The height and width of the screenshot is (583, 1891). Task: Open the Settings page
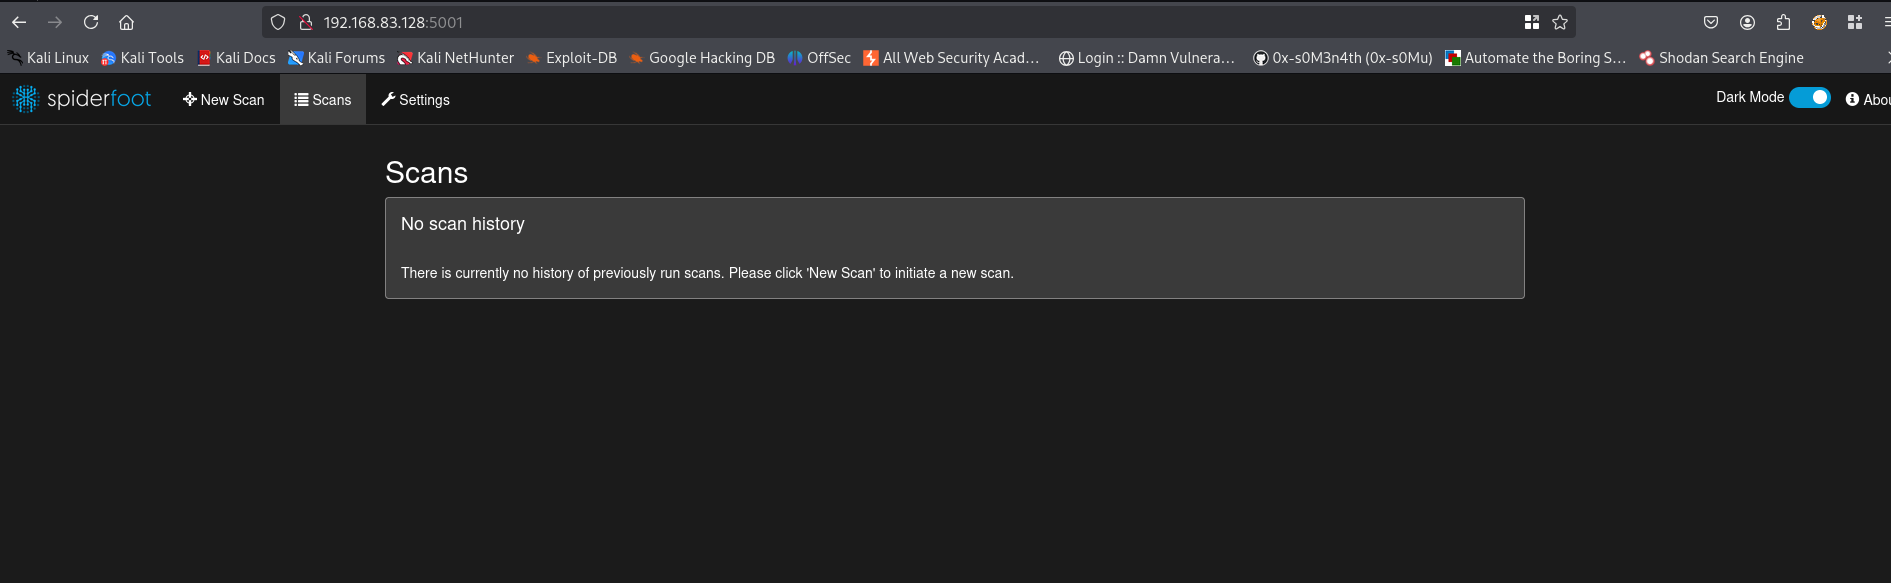tap(415, 100)
